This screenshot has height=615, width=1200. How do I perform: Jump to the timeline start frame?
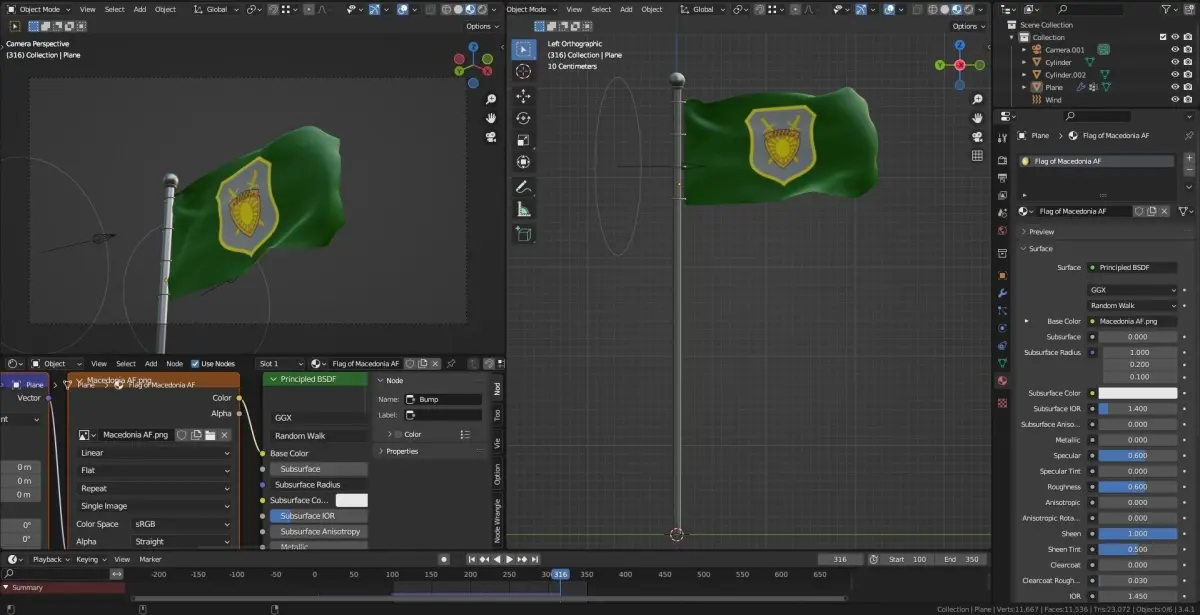[472, 559]
